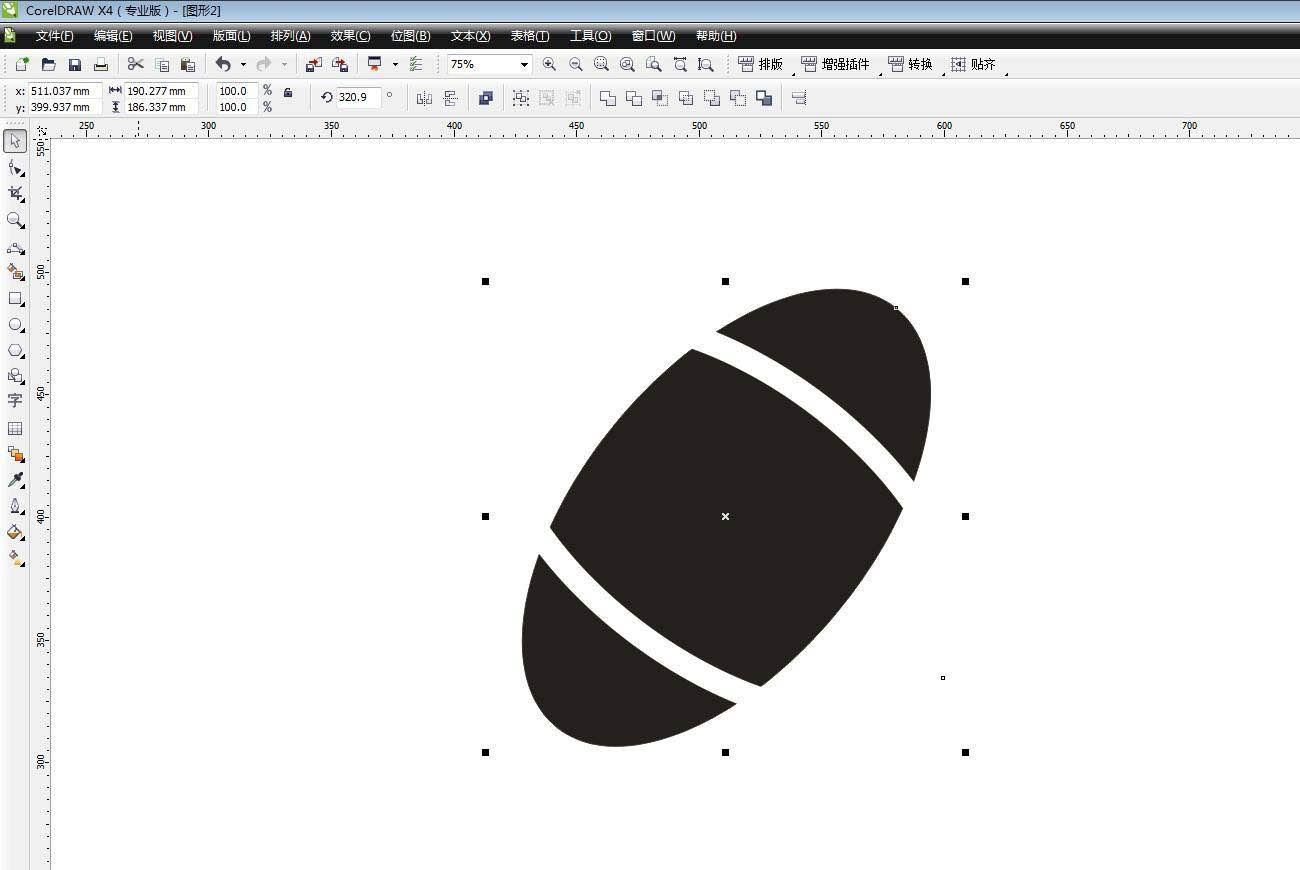This screenshot has width=1300, height=870.
Task: Expand the undo history dropdown arrow
Action: pyautogui.click(x=243, y=64)
